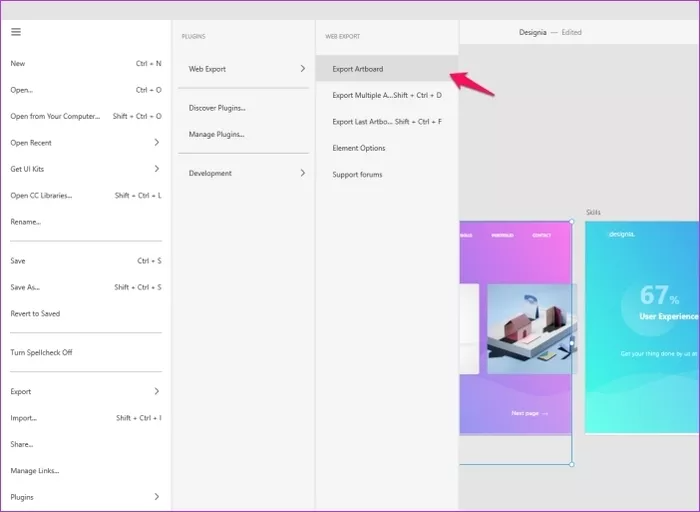Click the hamburger menu icon
700x512 pixels.
(x=16, y=32)
